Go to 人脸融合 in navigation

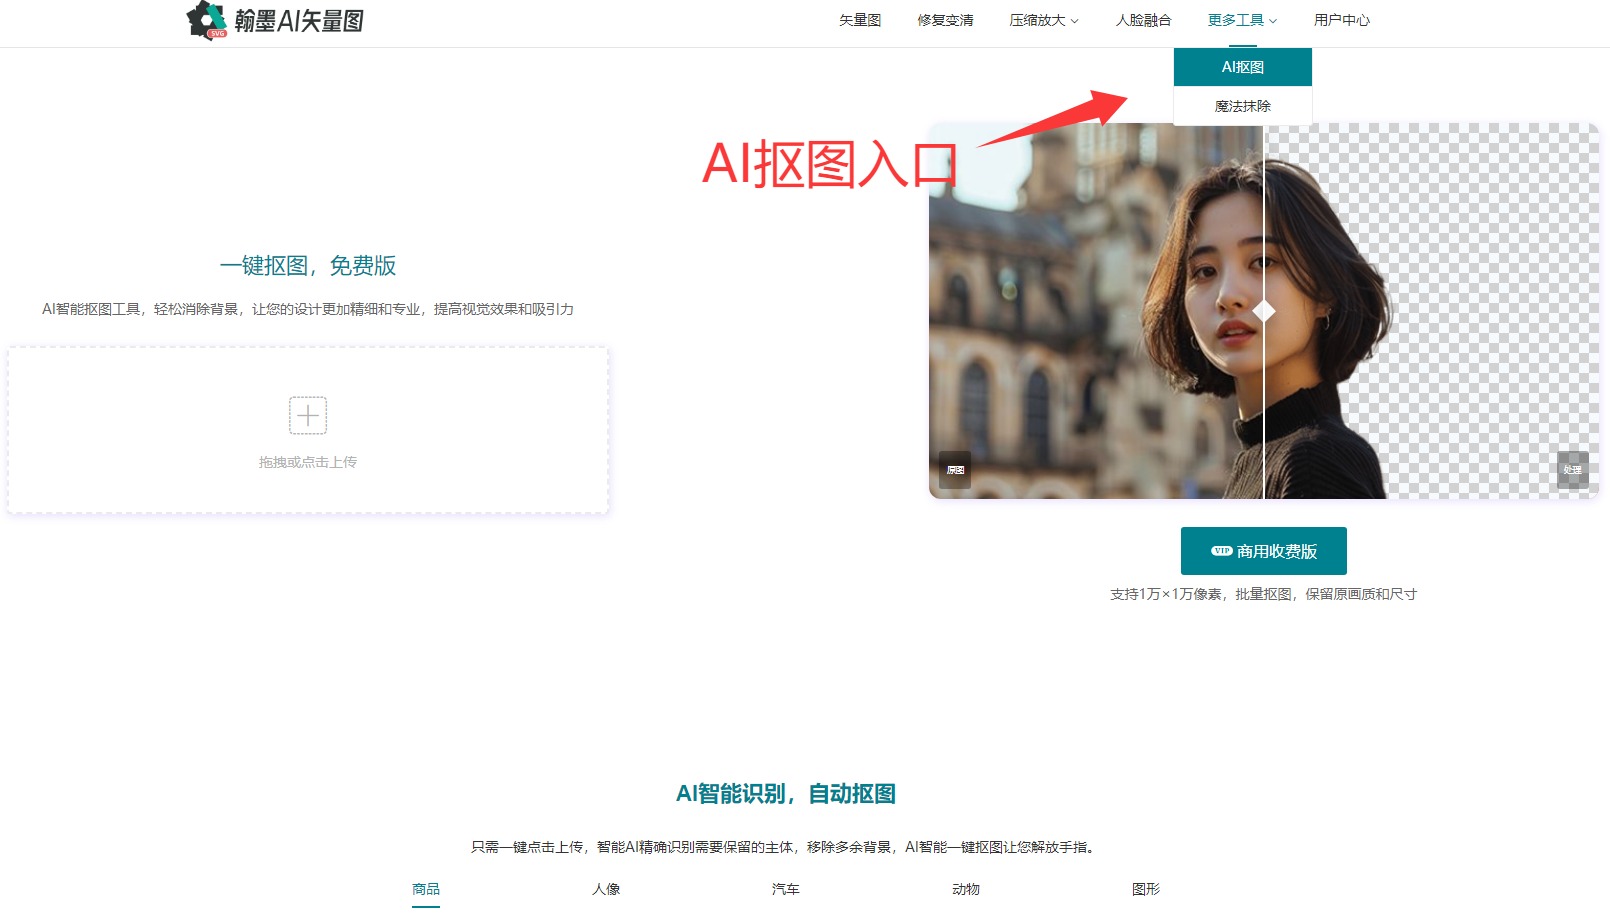tap(1143, 20)
